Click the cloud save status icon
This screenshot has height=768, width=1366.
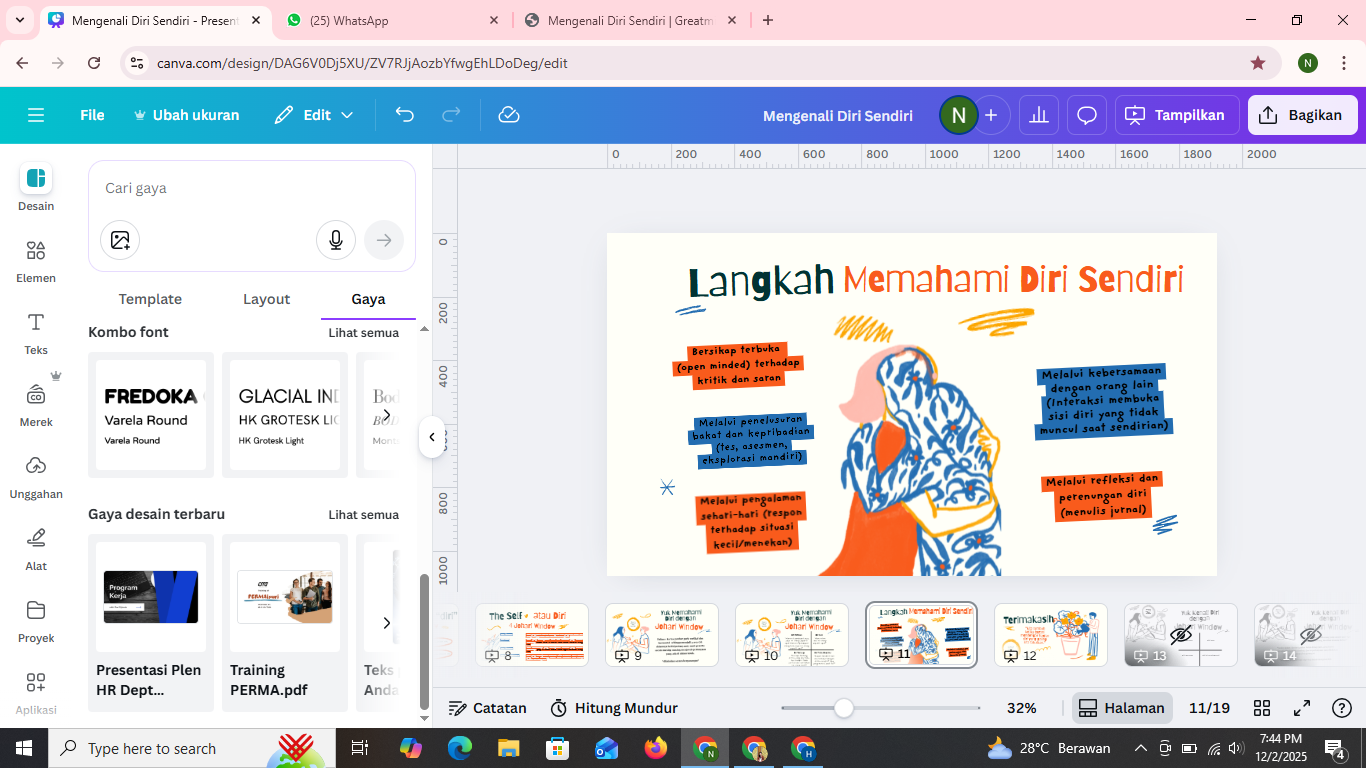509,115
